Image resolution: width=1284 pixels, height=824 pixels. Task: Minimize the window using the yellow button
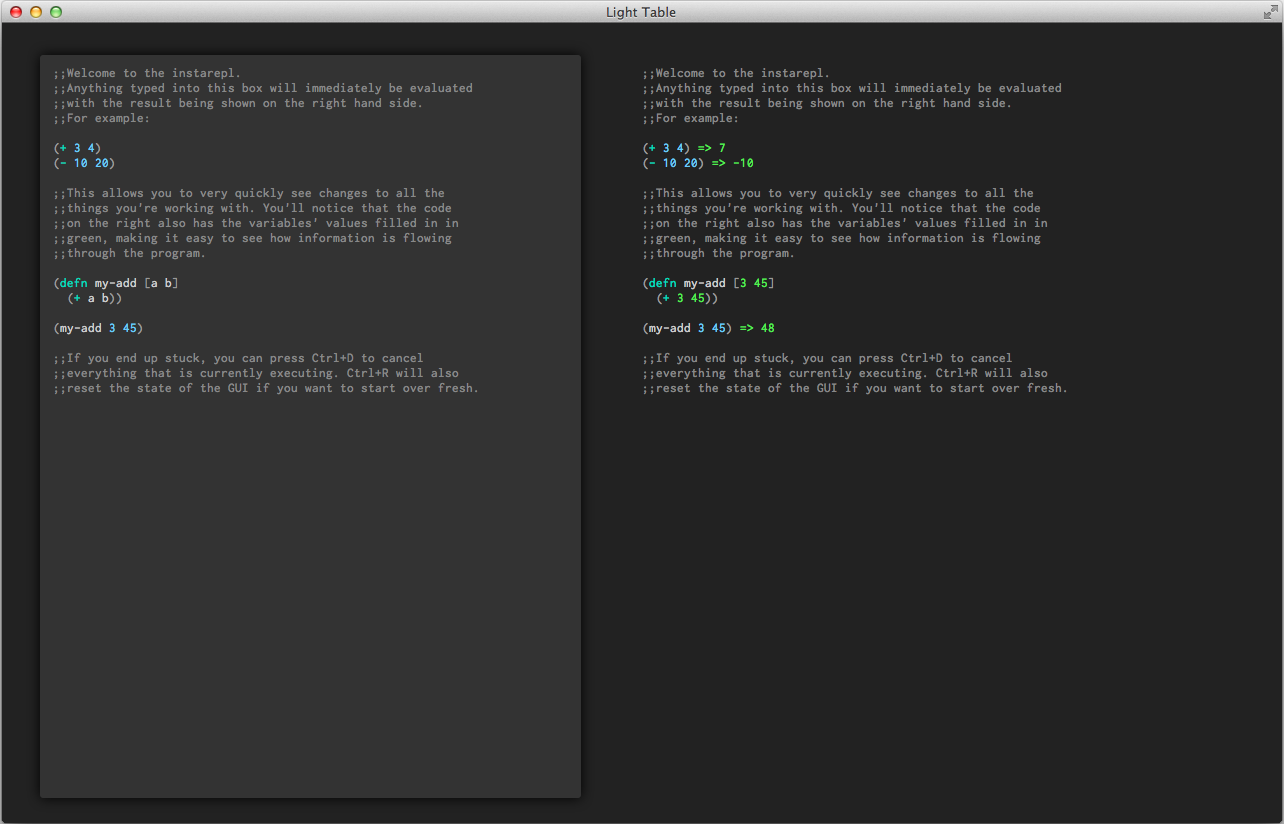36,12
